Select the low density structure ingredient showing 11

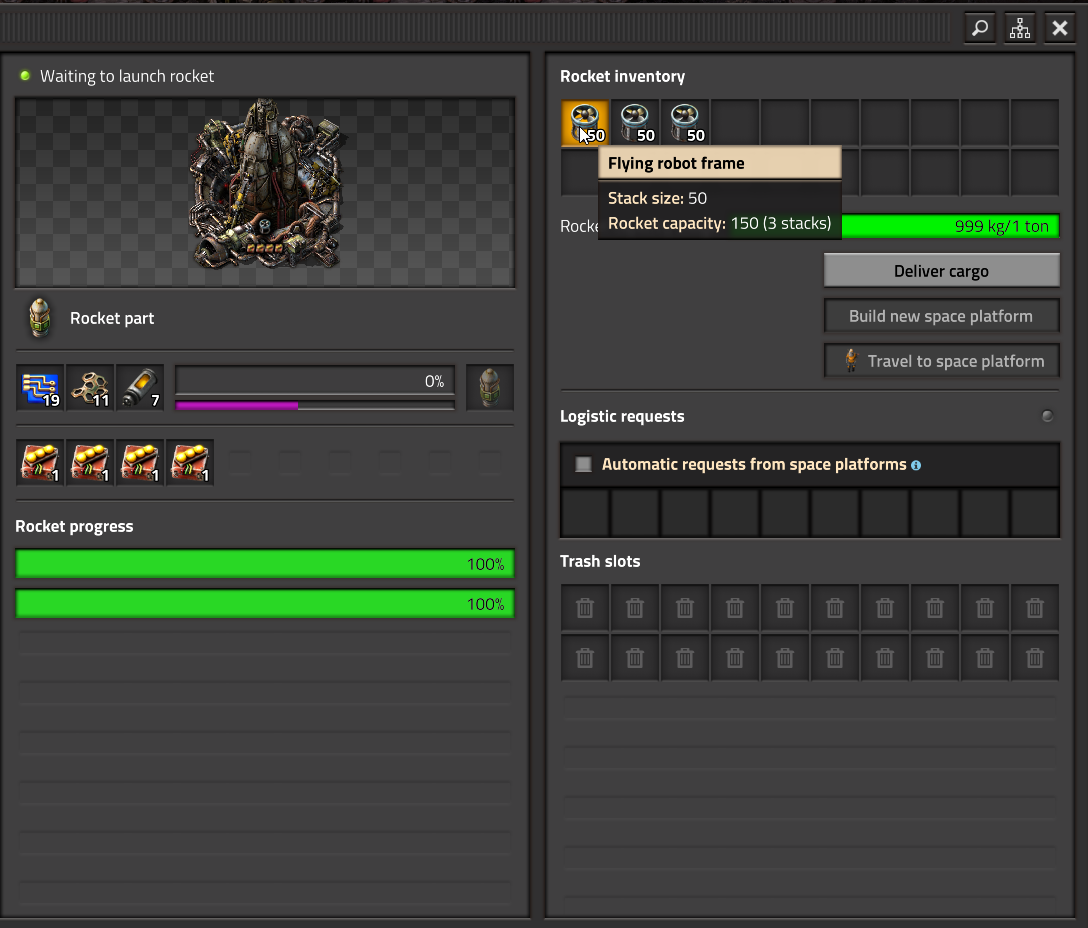point(90,387)
